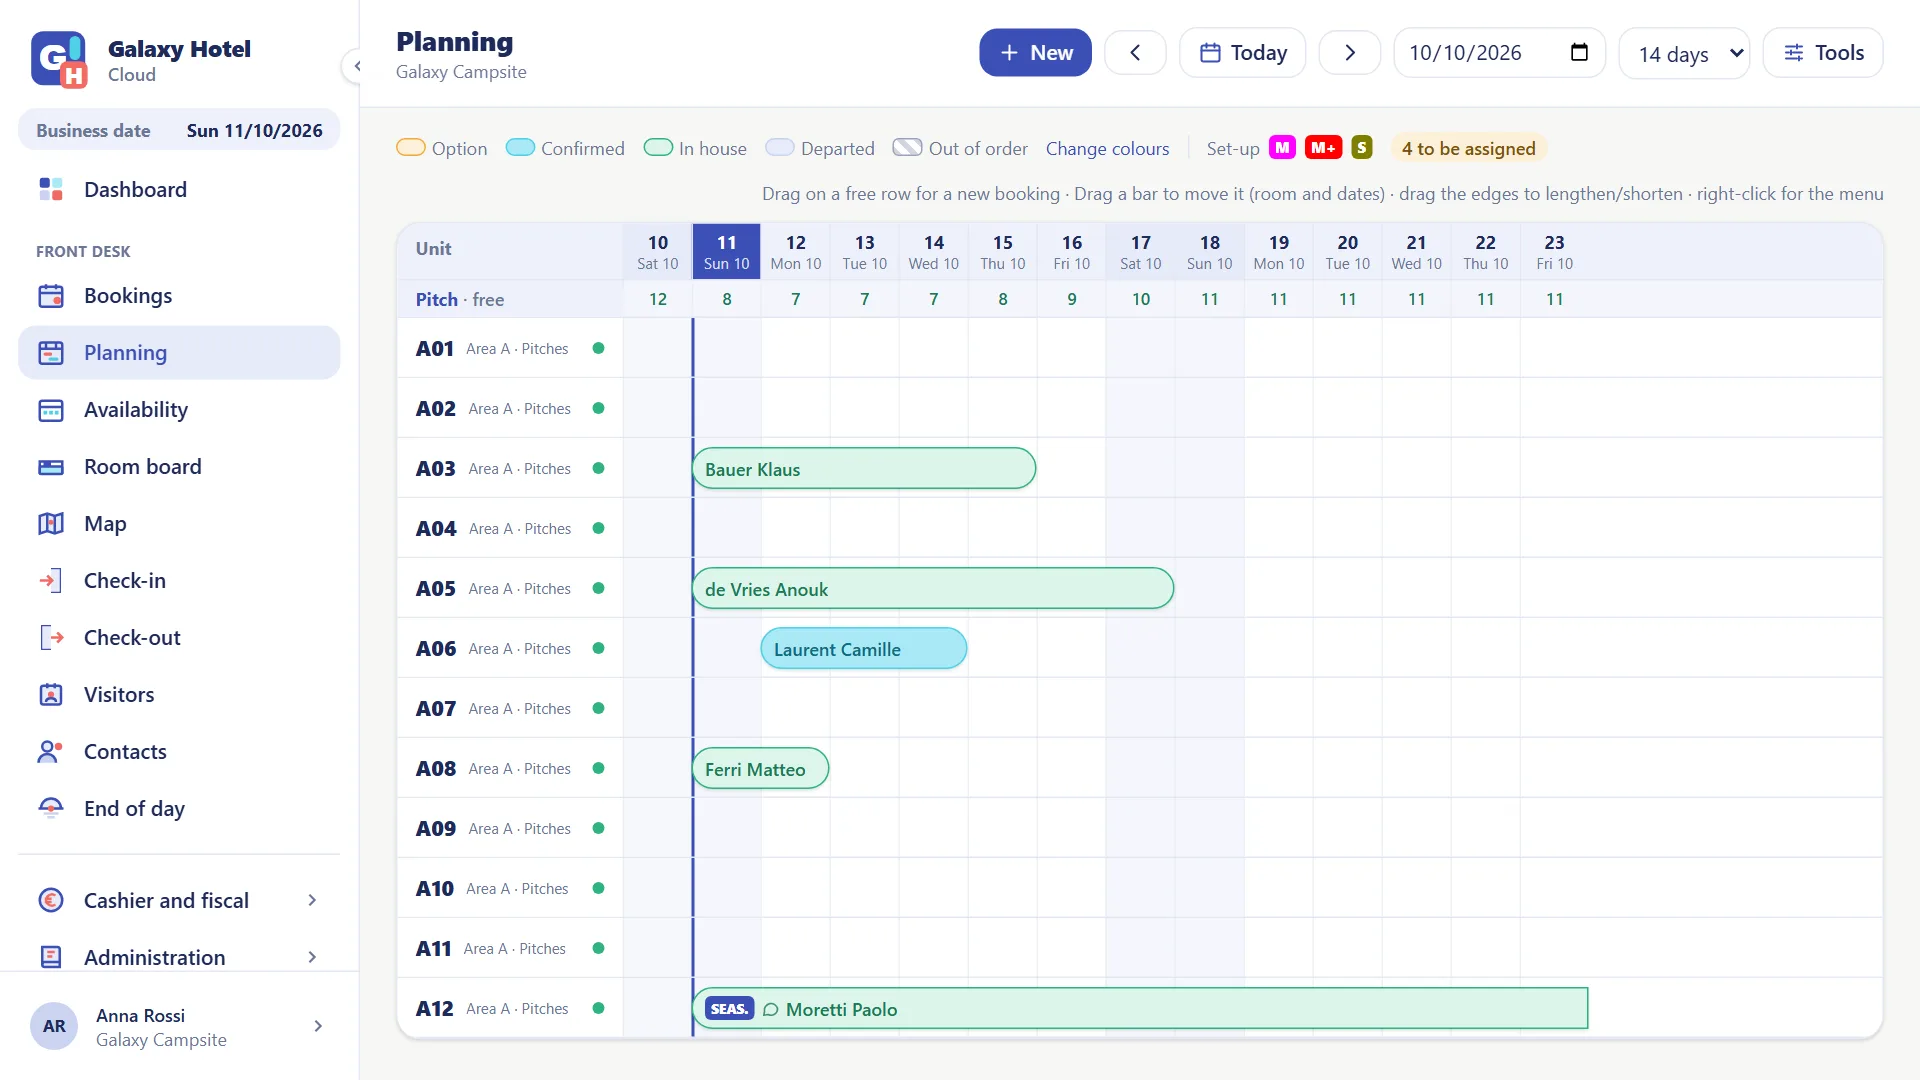This screenshot has width=1920, height=1080.
Task: Open the Dashboard icon in sidebar
Action: [51, 189]
